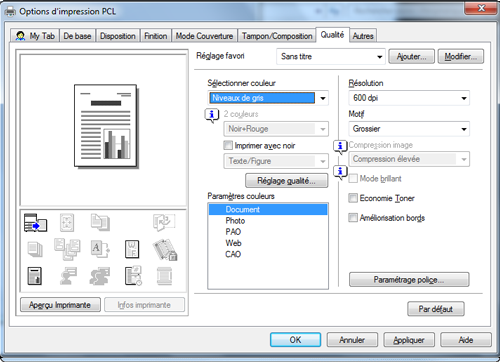Click the printer-to-tray output icon with blue arrow

[35, 223]
